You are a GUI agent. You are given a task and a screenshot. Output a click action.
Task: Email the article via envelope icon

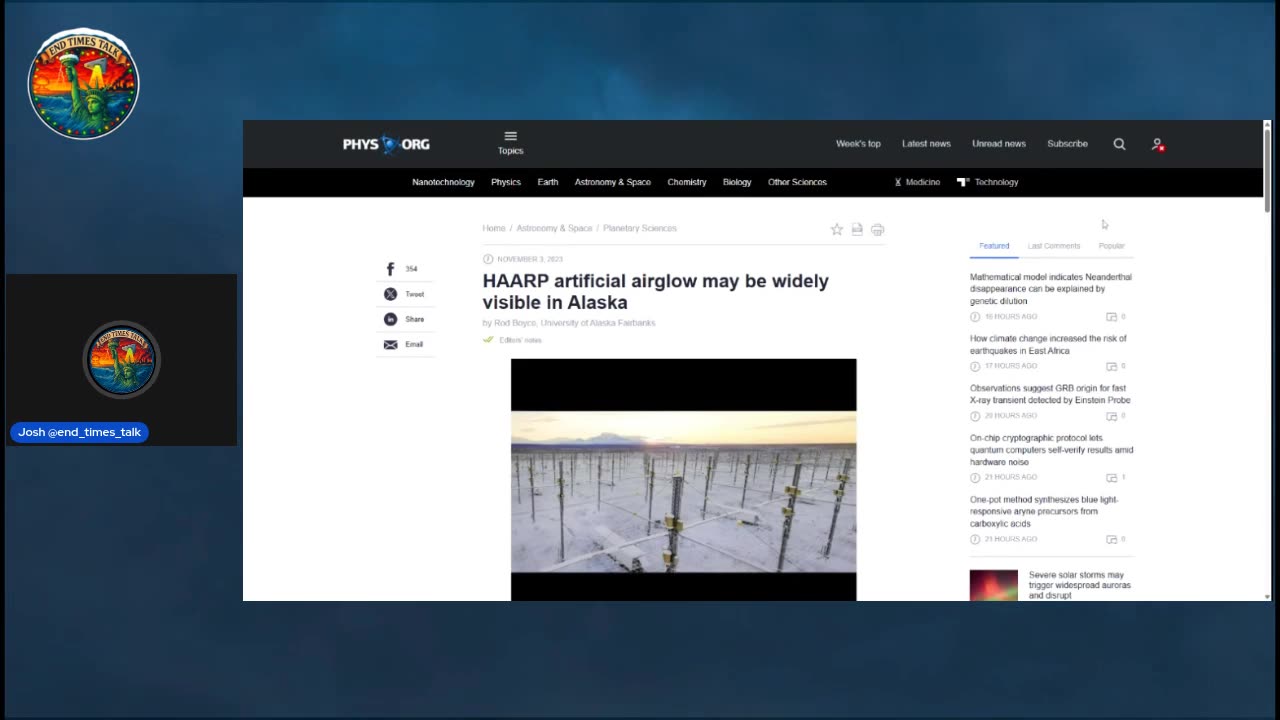pyautogui.click(x=390, y=344)
